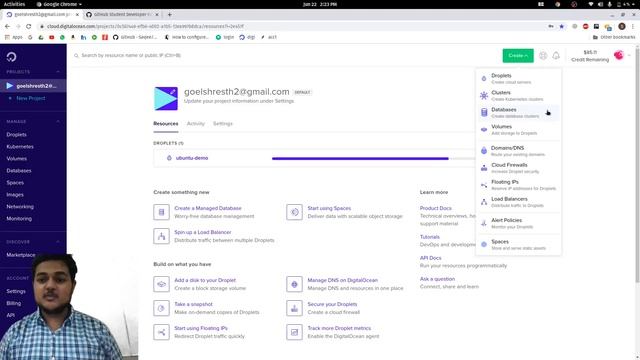This screenshot has height=360, width=640.
Task: Focus the resource search field
Action: tap(131, 55)
